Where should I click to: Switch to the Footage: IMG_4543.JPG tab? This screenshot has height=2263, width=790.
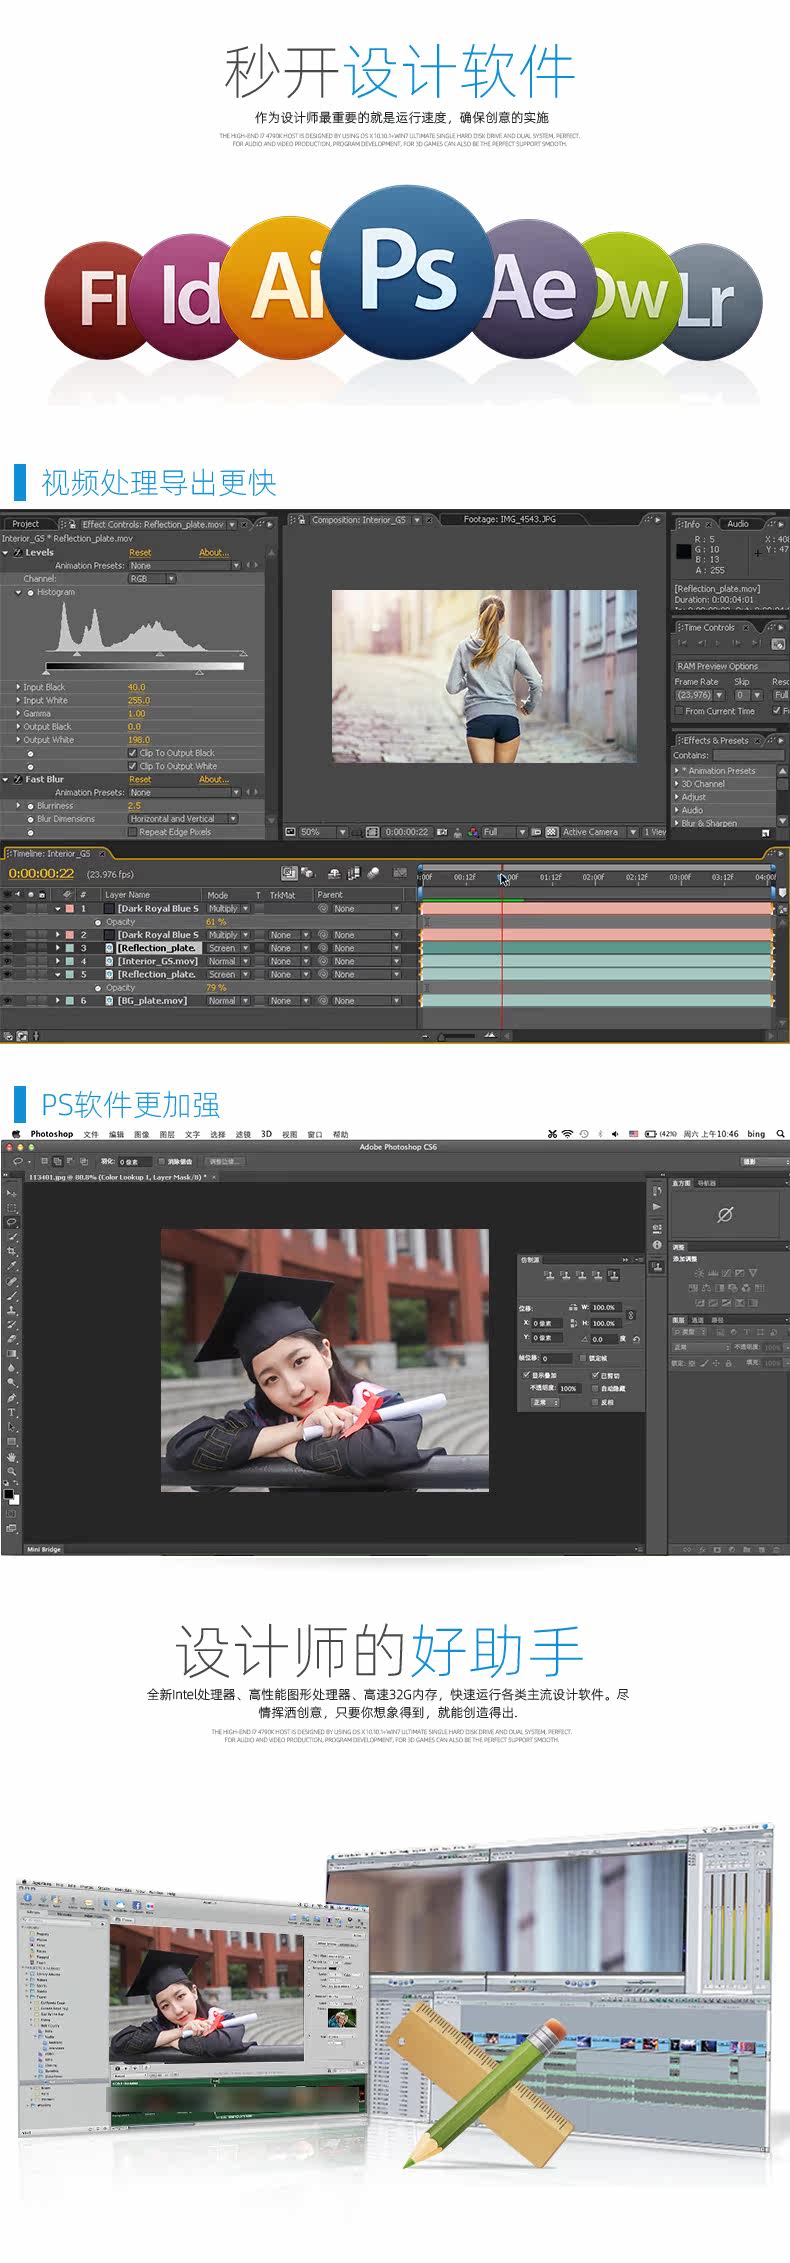[x=510, y=519]
